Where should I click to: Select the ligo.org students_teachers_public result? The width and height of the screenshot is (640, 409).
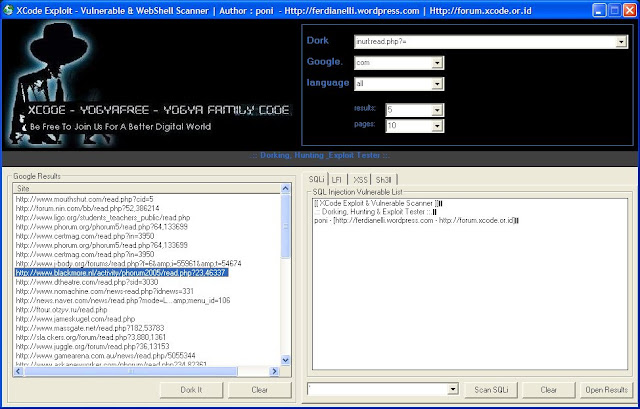click(x=103, y=218)
